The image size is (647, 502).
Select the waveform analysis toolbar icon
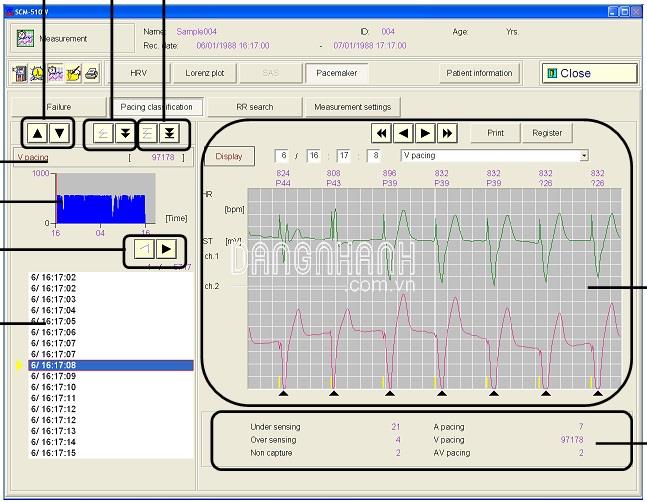(55, 73)
